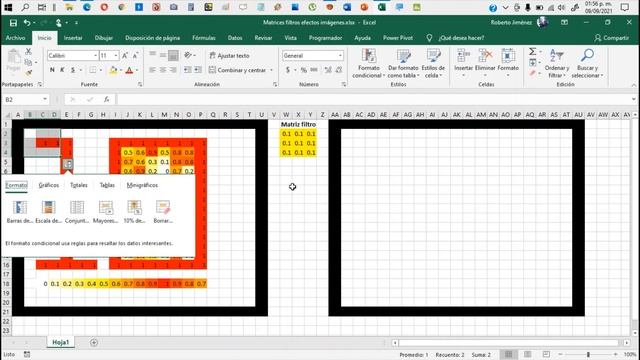This screenshot has height=360, width=640.
Task: Switch to Page Break Preview icon
Action: pos(546,354)
